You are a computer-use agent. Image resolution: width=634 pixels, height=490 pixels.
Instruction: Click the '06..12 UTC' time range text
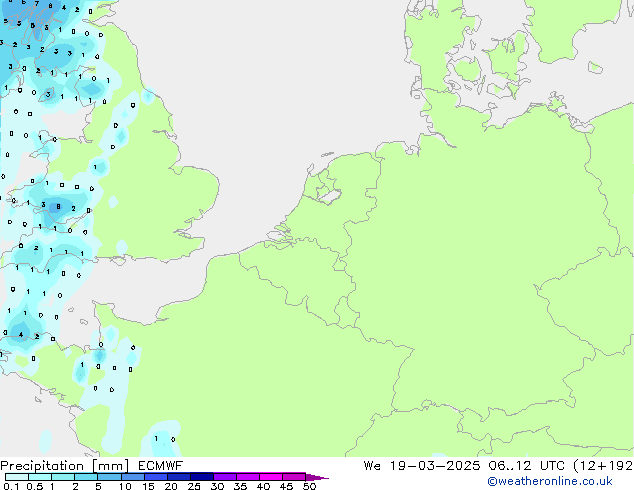(x=528, y=466)
